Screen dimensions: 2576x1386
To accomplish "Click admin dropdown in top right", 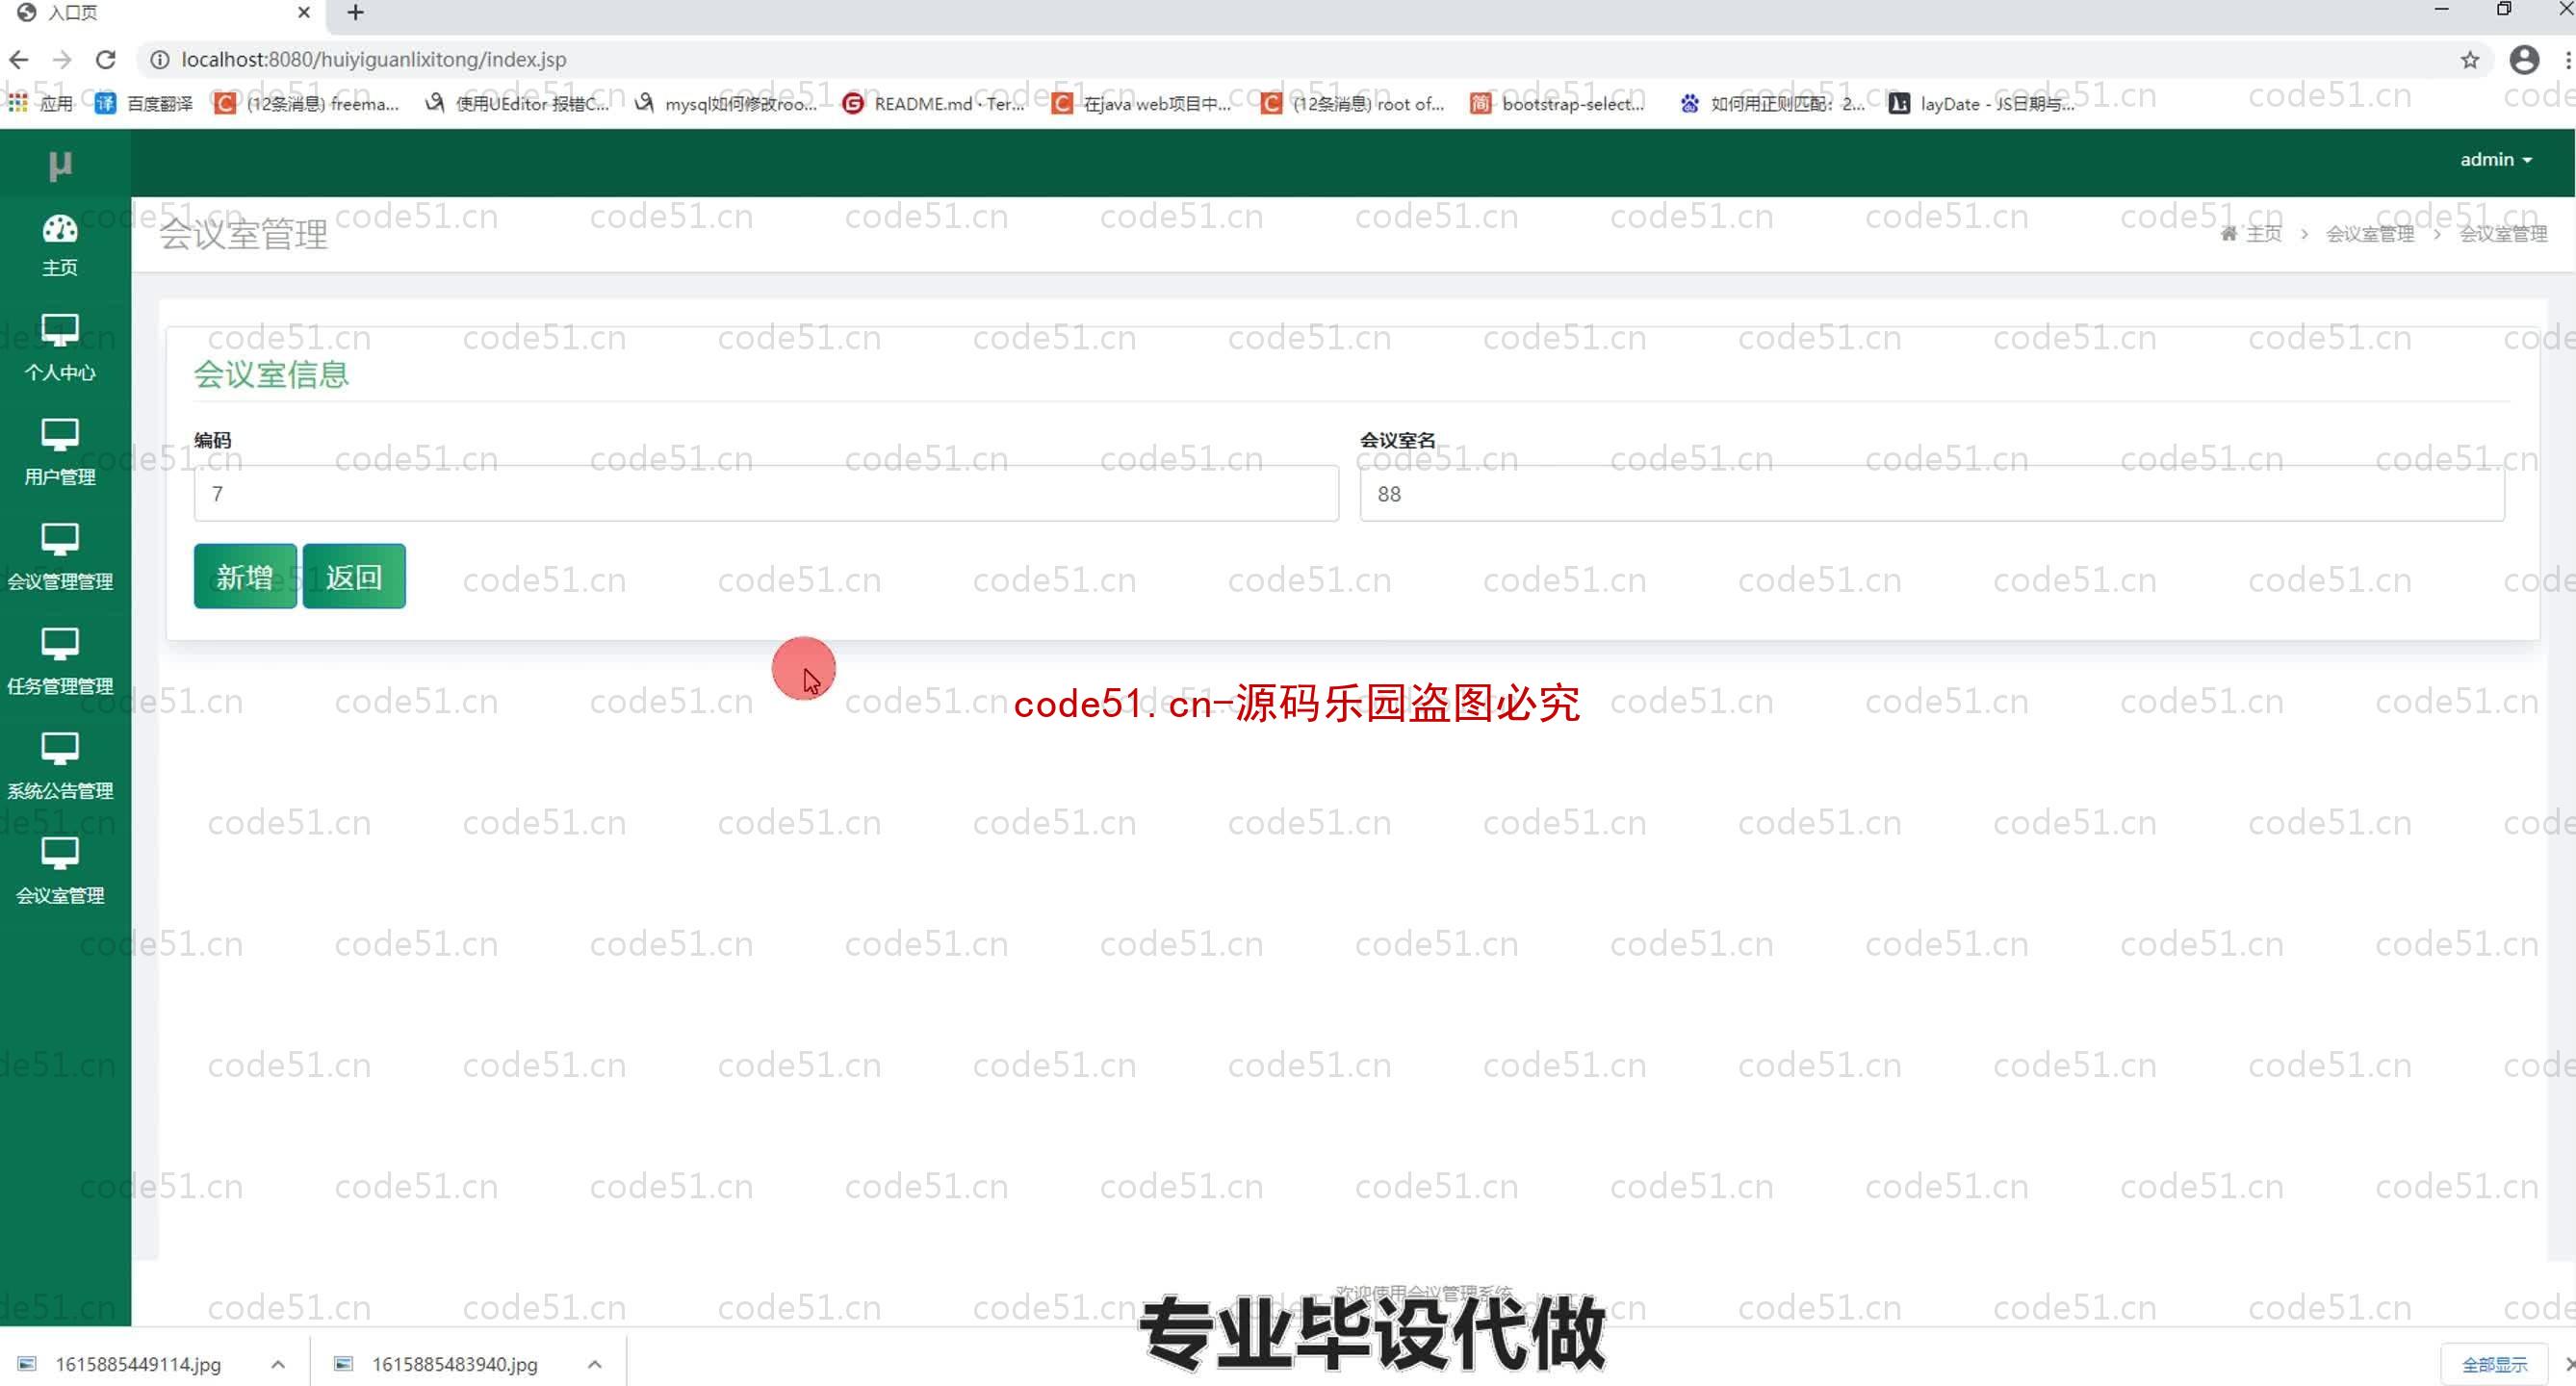I will click(x=2492, y=159).
